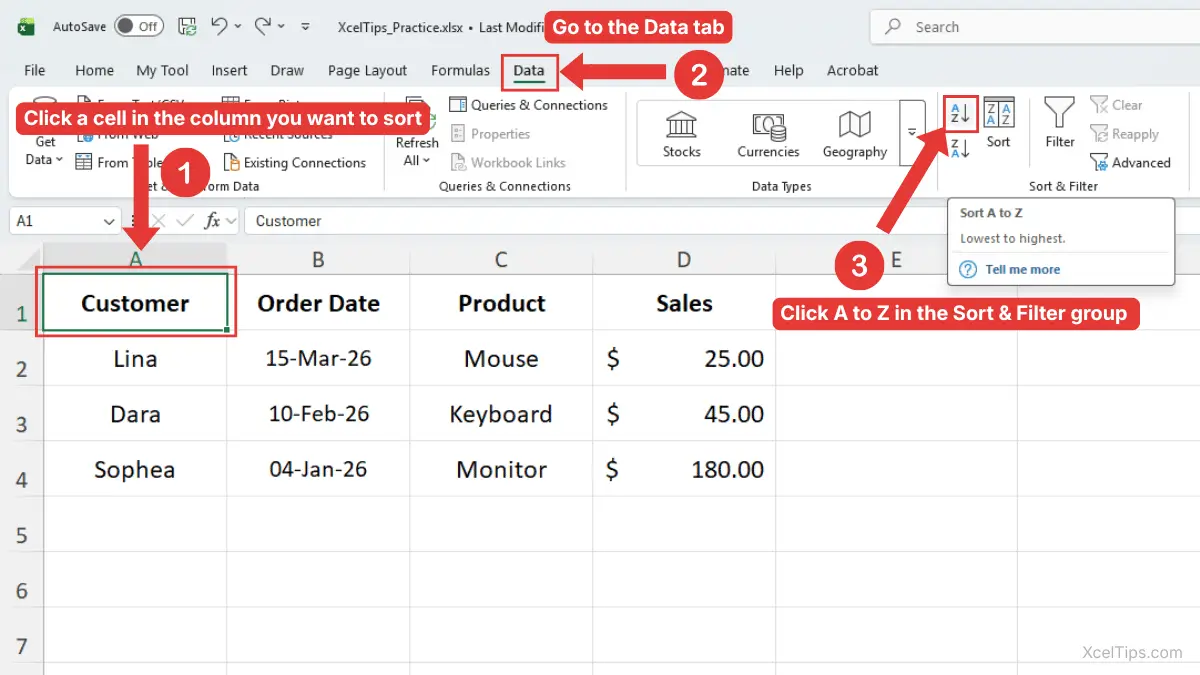Click the Clear filter button
Image resolution: width=1200 pixels, height=675 pixels.
[1116, 105]
